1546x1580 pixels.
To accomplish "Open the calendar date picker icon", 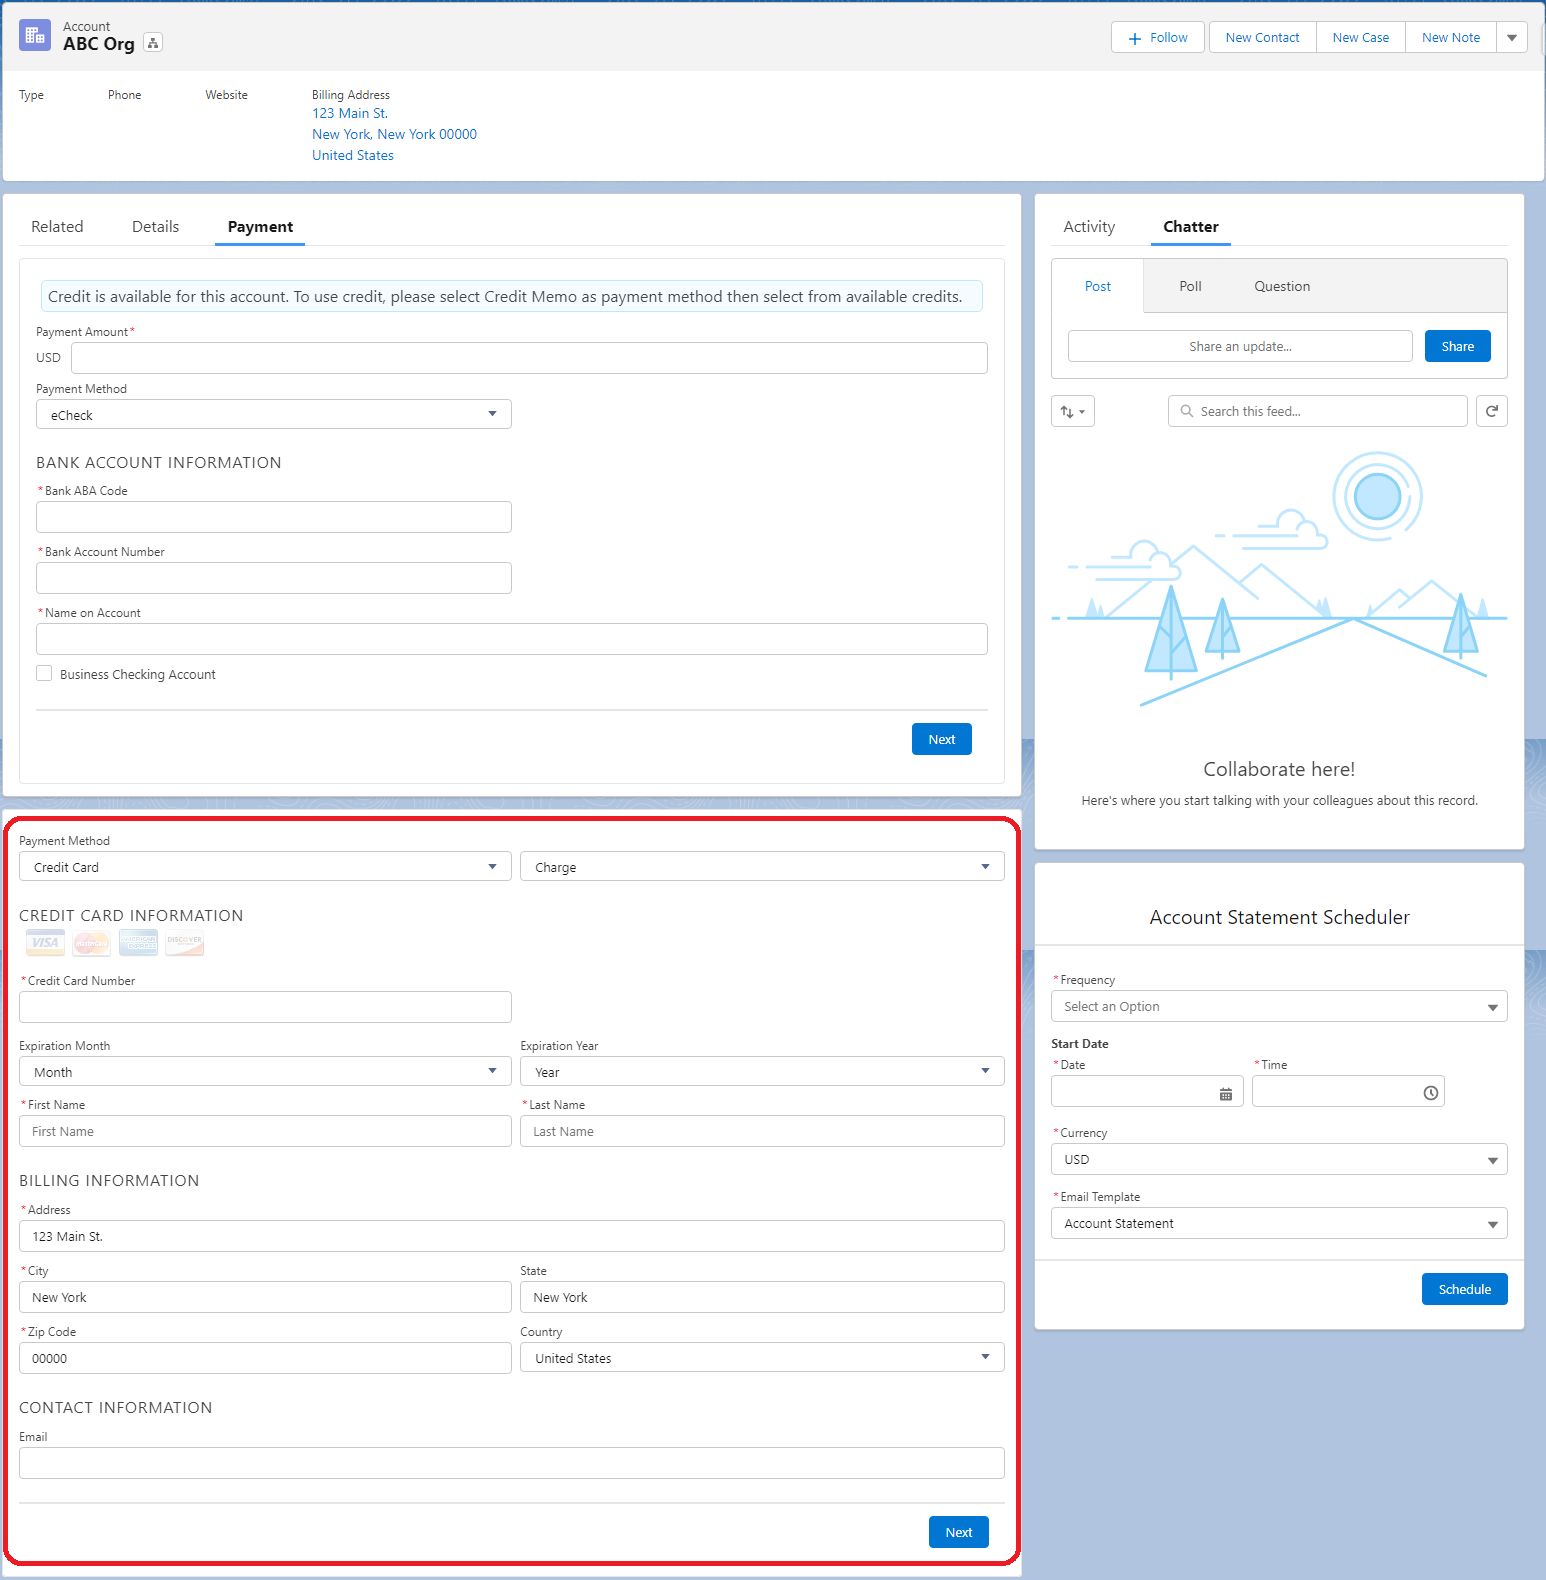I will [1225, 1093].
